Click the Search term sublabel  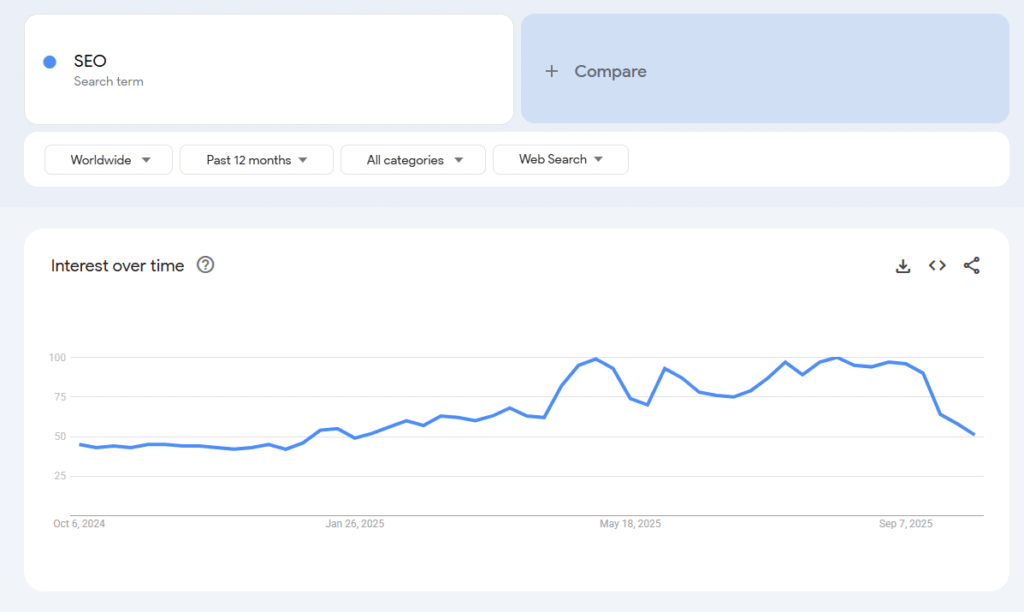(108, 82)
